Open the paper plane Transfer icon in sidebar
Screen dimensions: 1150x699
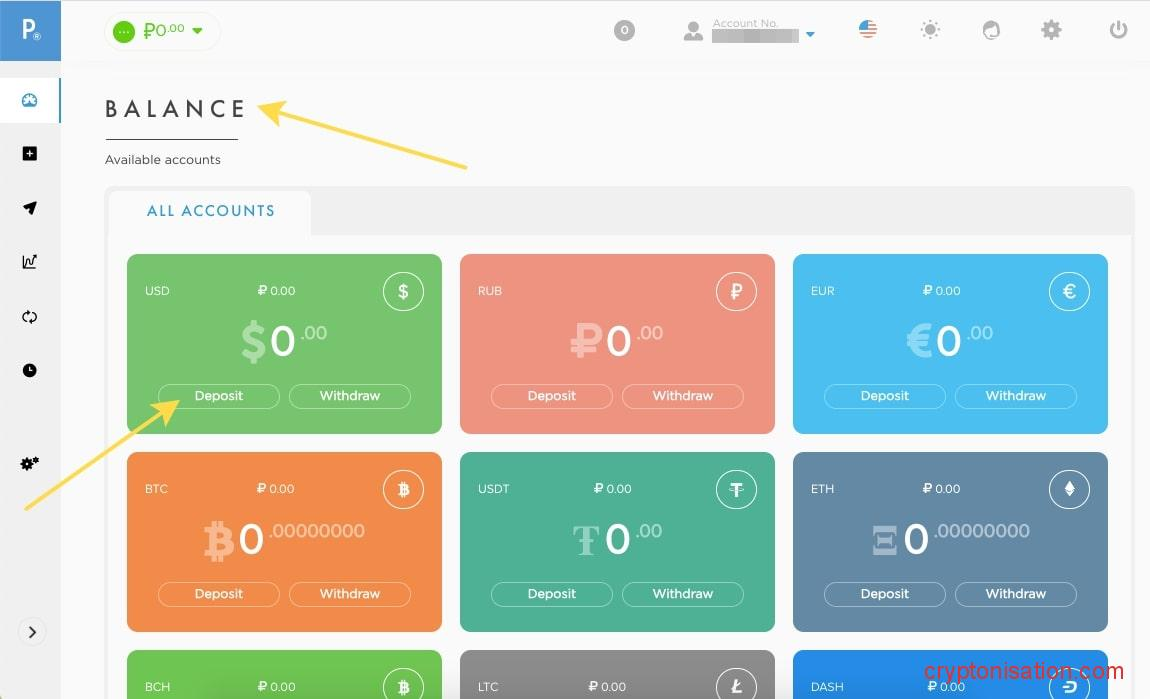coord(30,208)
